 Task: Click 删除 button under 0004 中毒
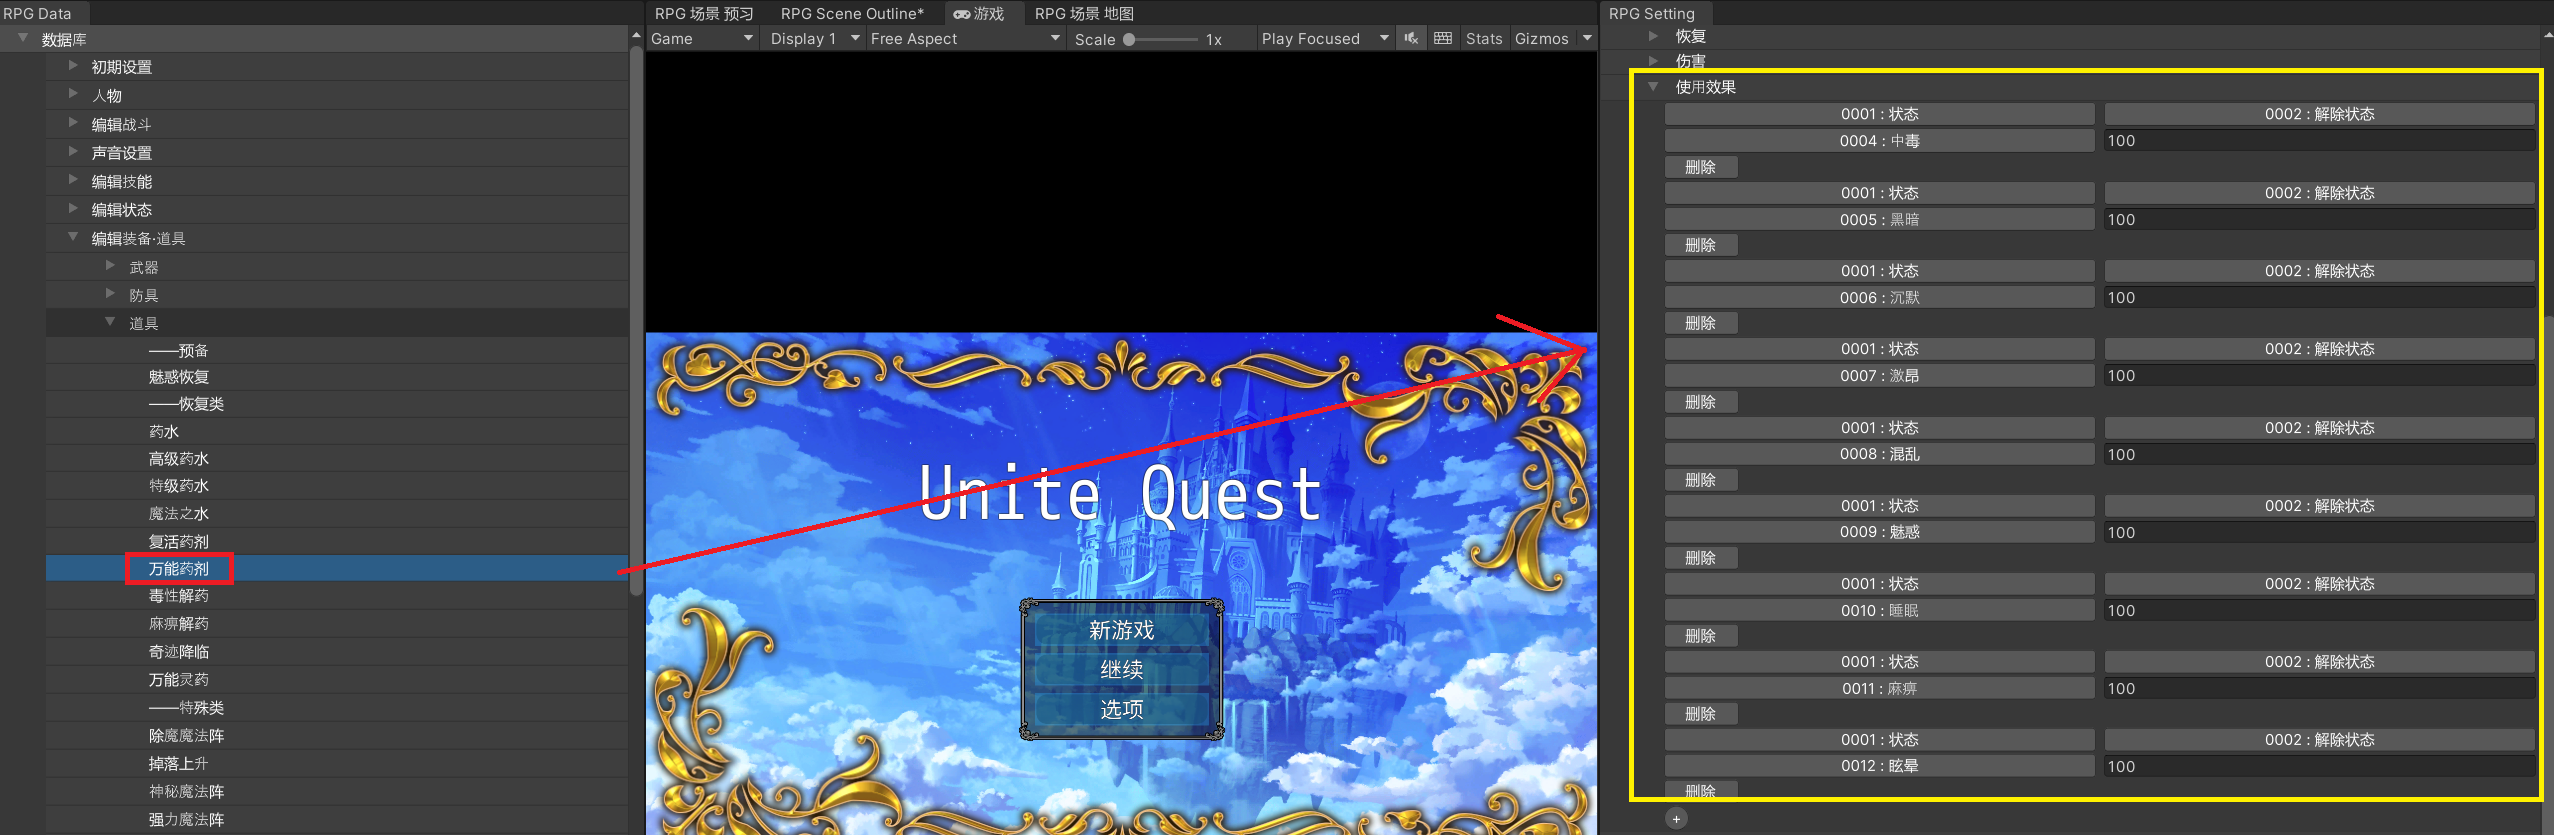click(x=1700, y=167)
